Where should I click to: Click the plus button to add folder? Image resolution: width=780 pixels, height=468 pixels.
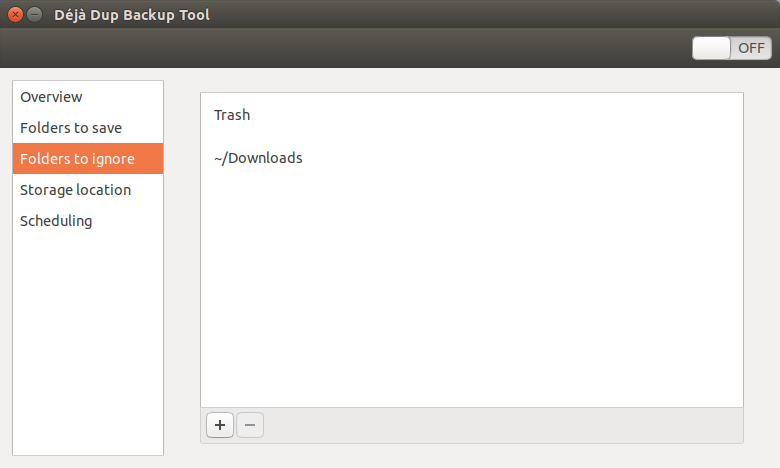click(x=220, y=425)
